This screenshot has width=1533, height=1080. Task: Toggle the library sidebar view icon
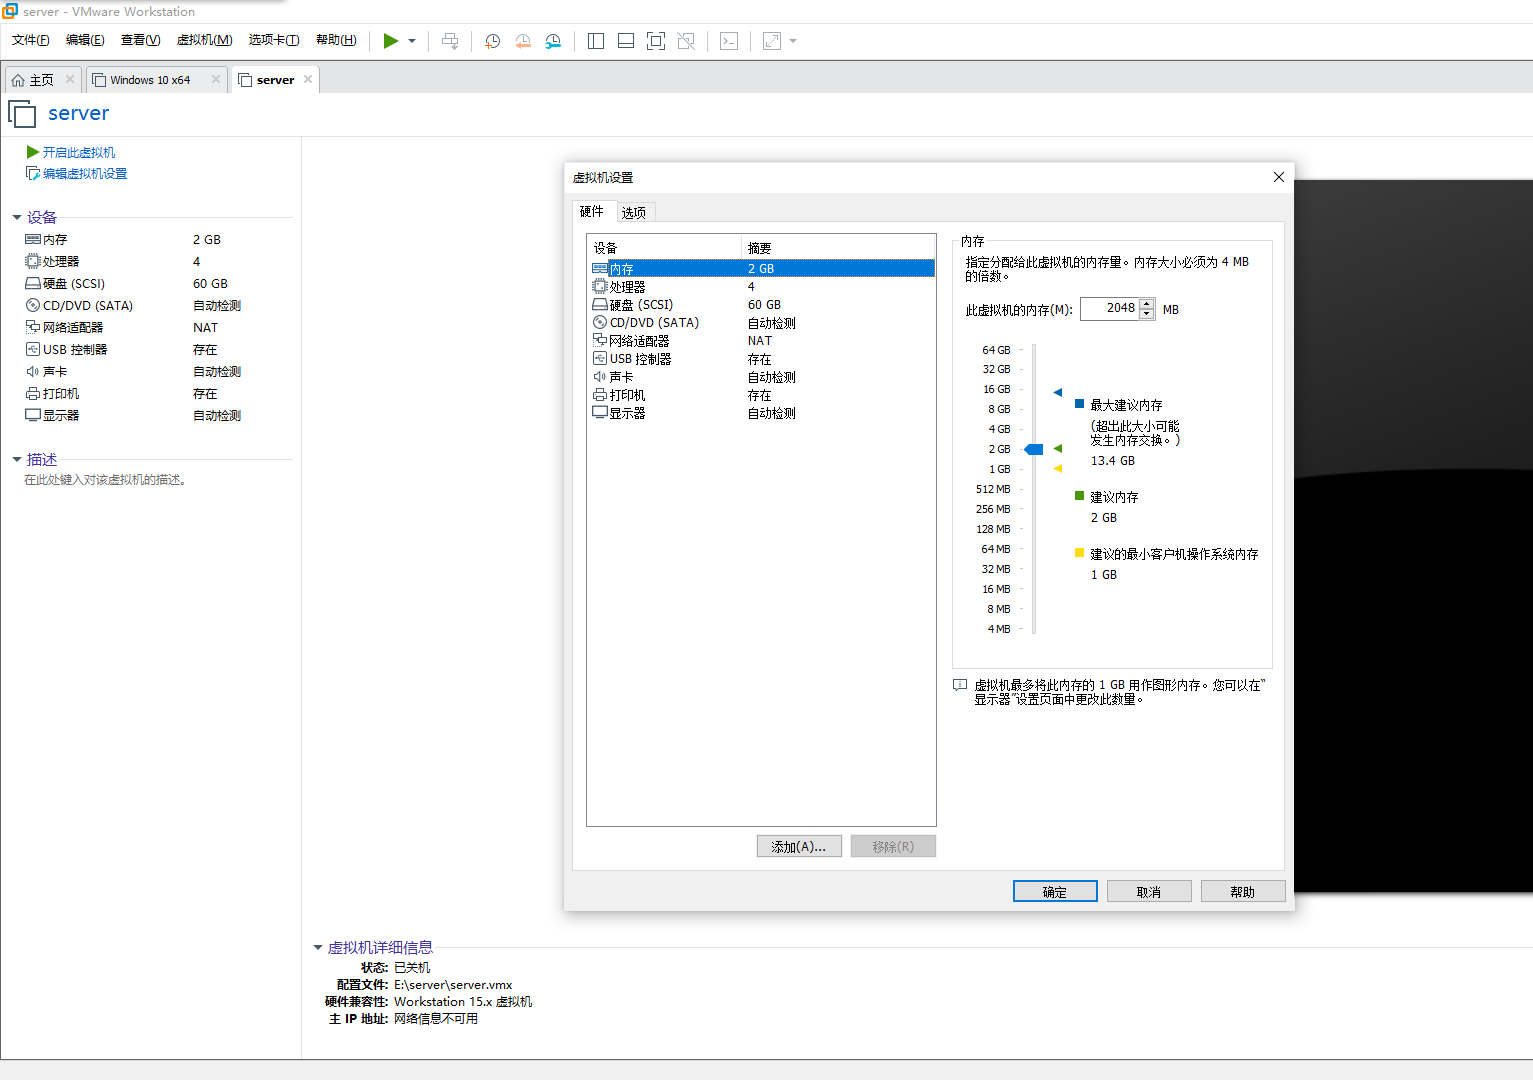596,41
